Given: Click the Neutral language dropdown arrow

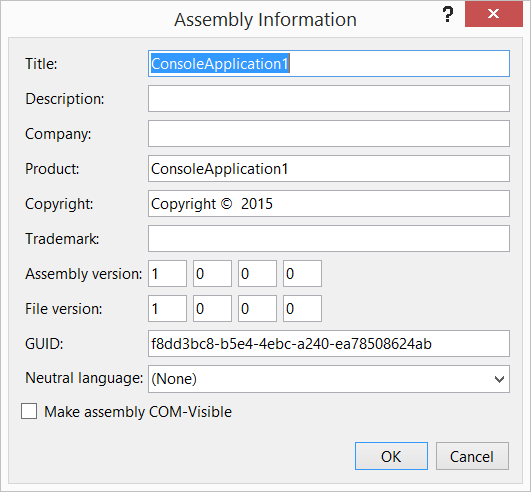Looking at the screenshot, I should coord(499,379).
